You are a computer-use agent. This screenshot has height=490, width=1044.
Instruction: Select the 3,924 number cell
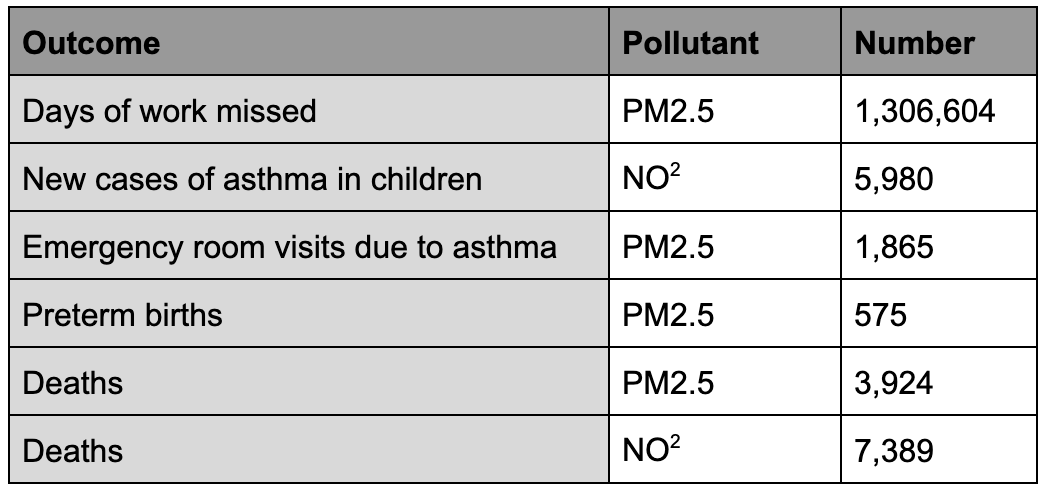(x=894, y=382)
